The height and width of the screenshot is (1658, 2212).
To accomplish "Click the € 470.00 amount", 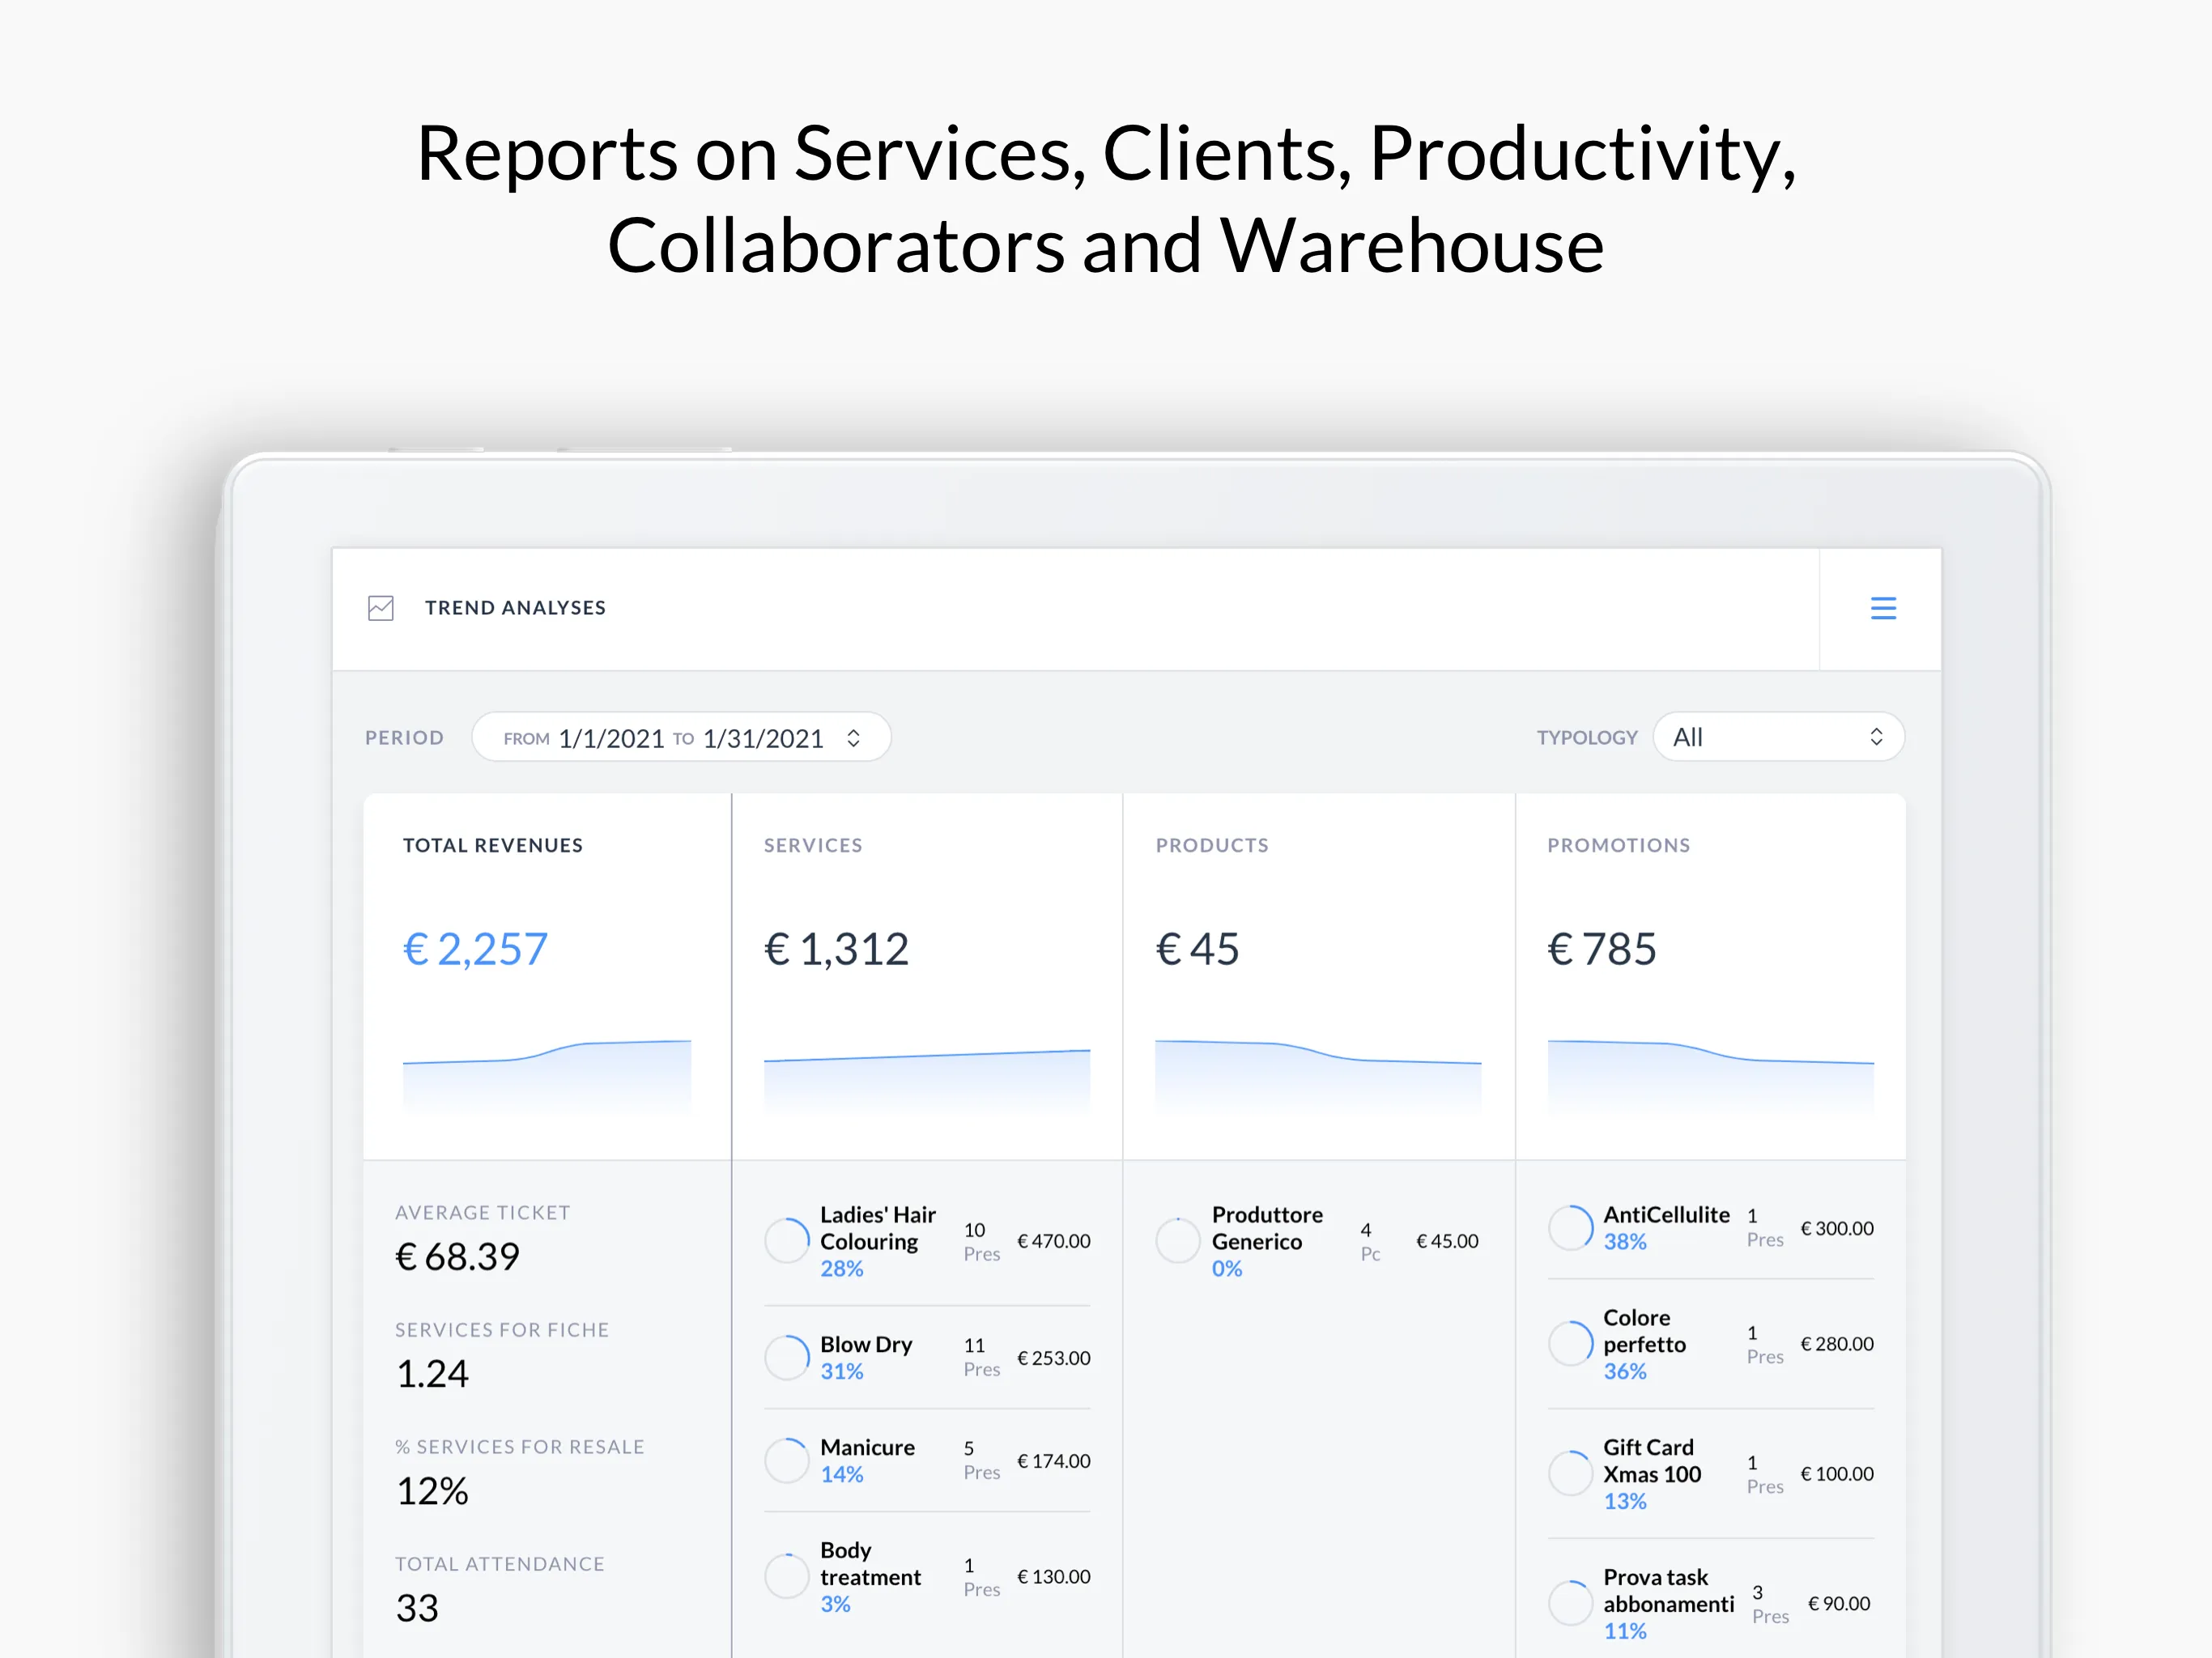I will (x=1054, y=1241).
